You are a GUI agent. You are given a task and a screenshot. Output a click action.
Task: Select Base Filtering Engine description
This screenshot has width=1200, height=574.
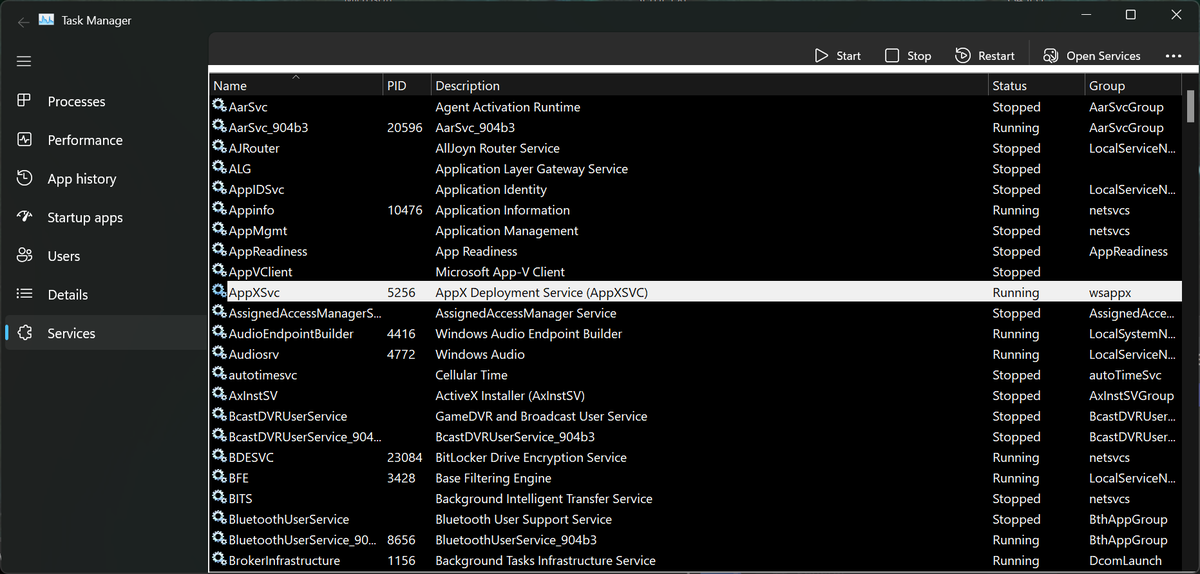494,478
